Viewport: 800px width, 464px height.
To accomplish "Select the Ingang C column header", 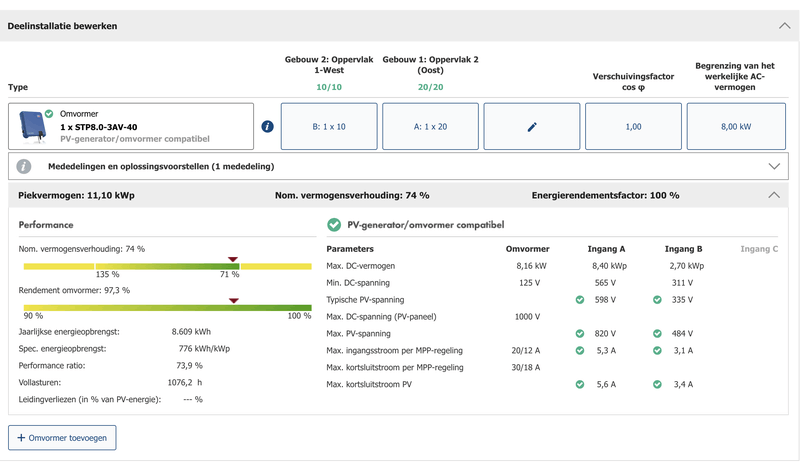I will pyautogui.click(x=757, y=248).
